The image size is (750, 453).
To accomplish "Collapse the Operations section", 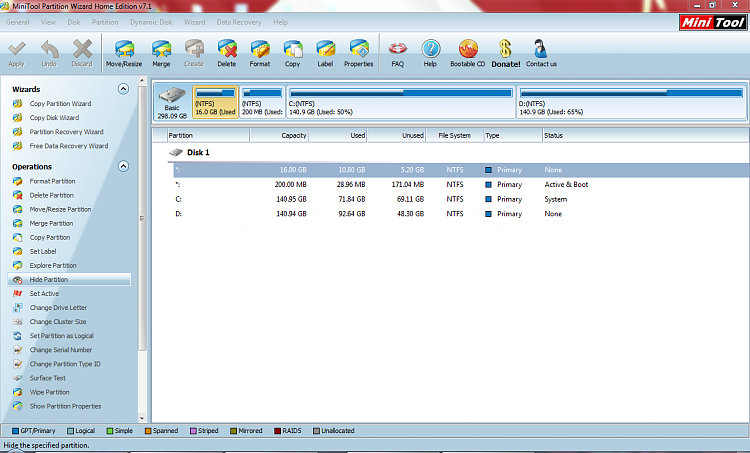I will [123, 166].
